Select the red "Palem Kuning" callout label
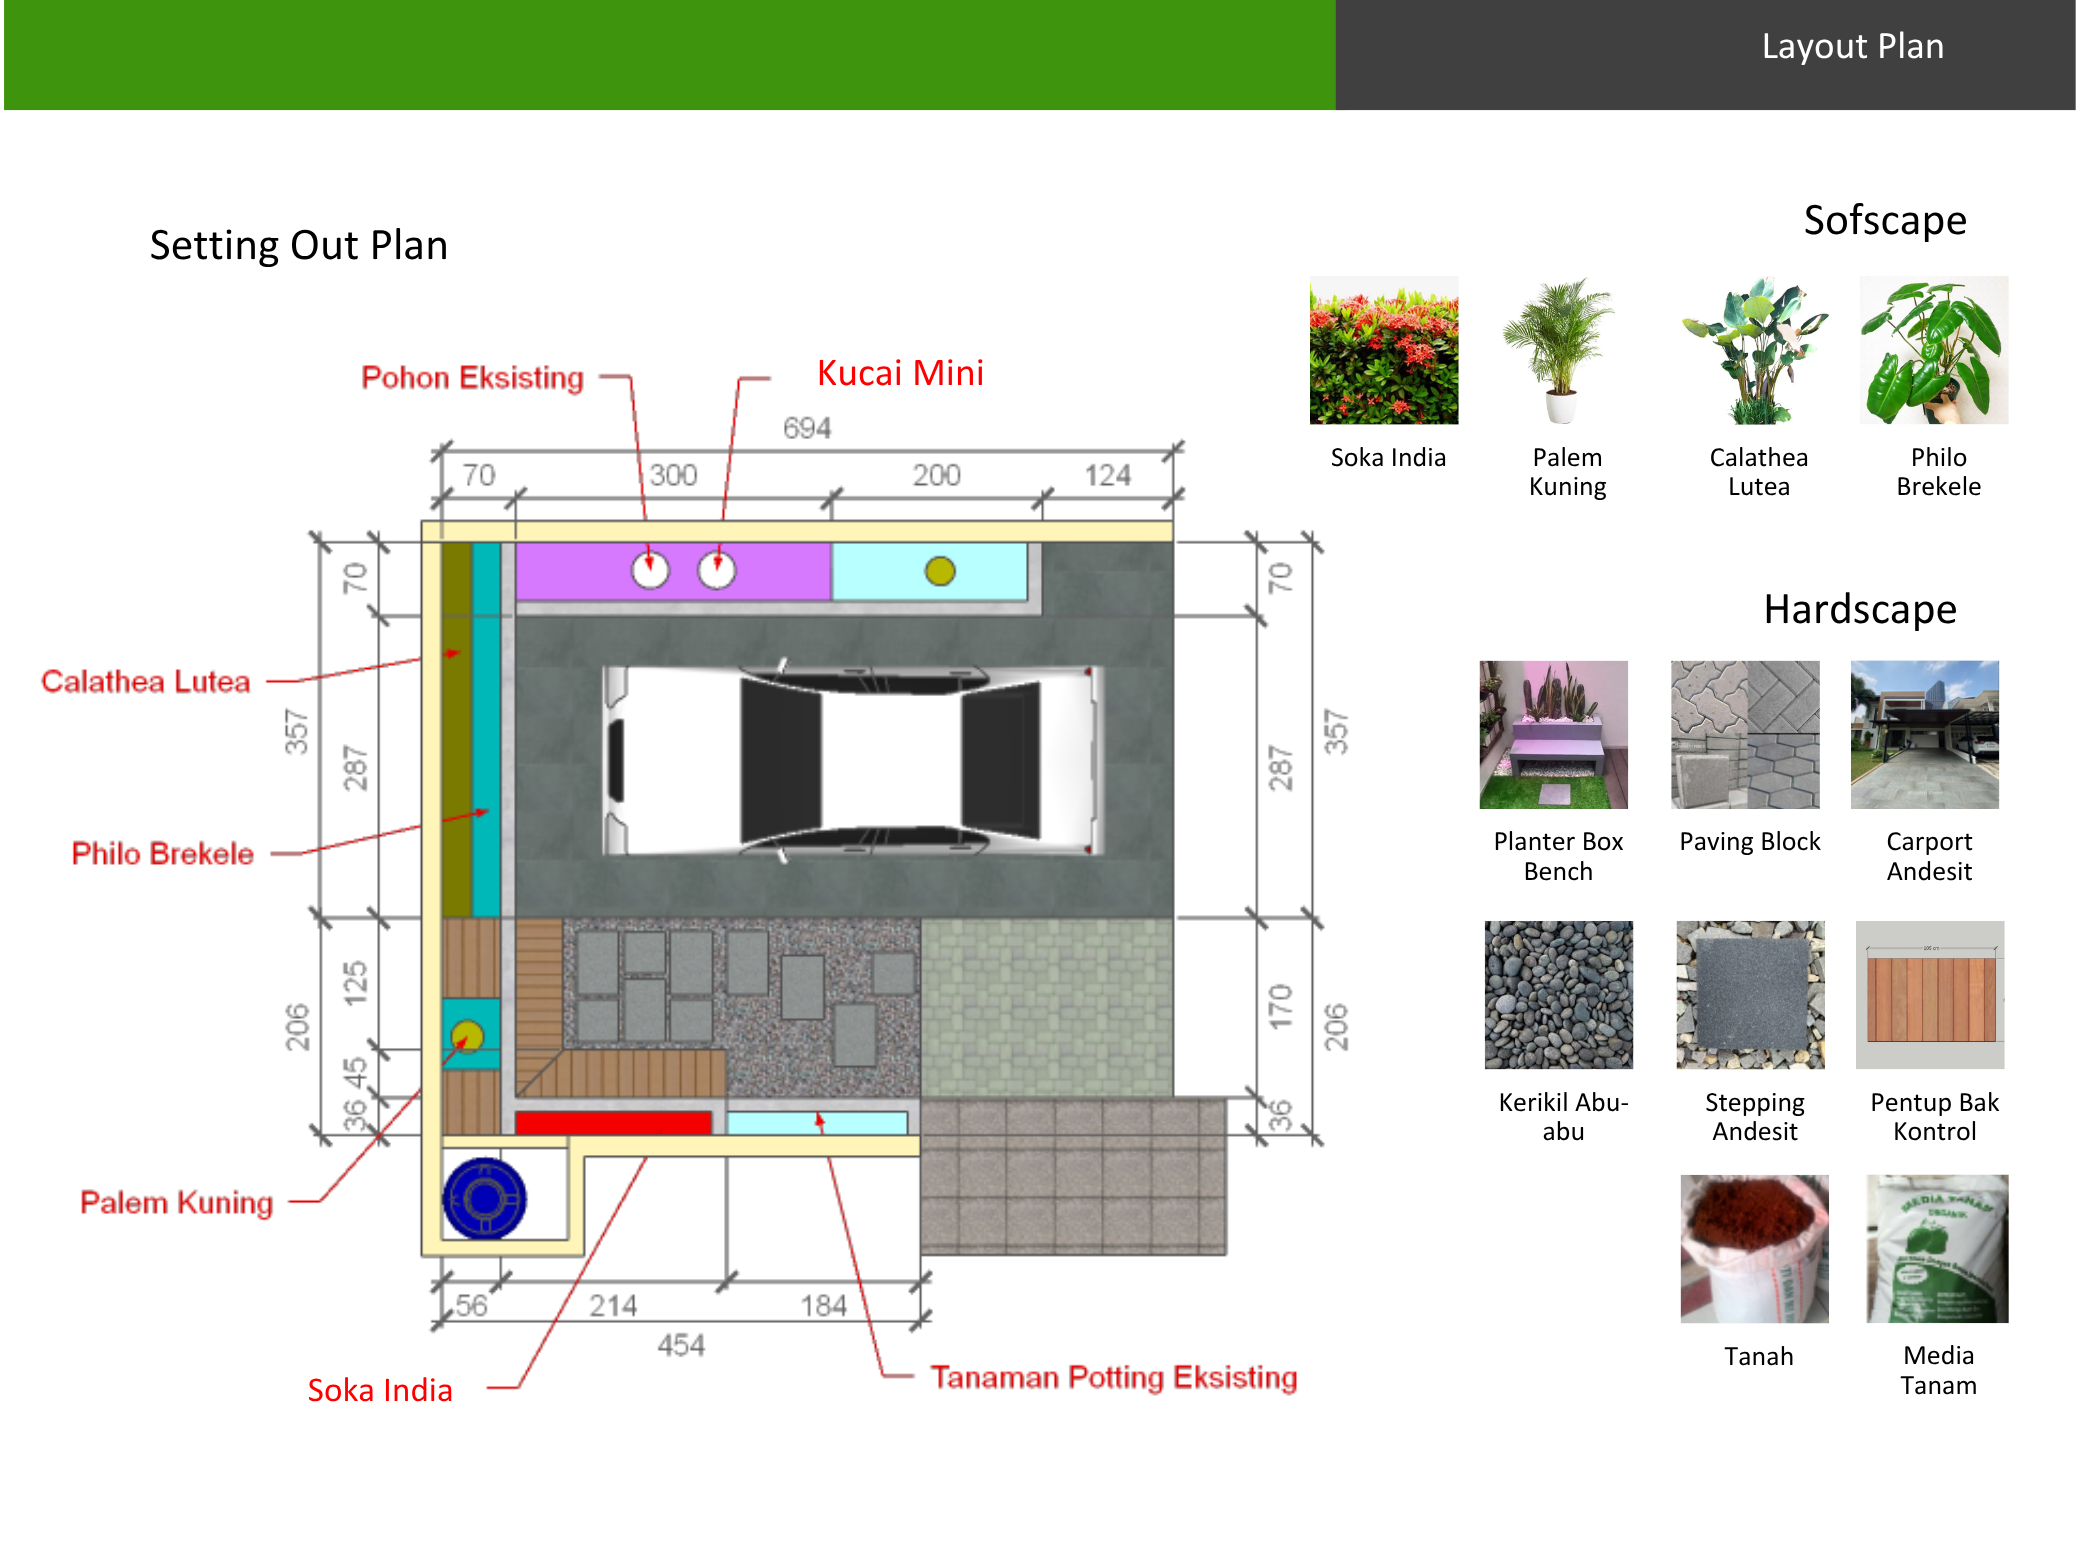The image size is (2080, 1560). tap(177, 1203)
